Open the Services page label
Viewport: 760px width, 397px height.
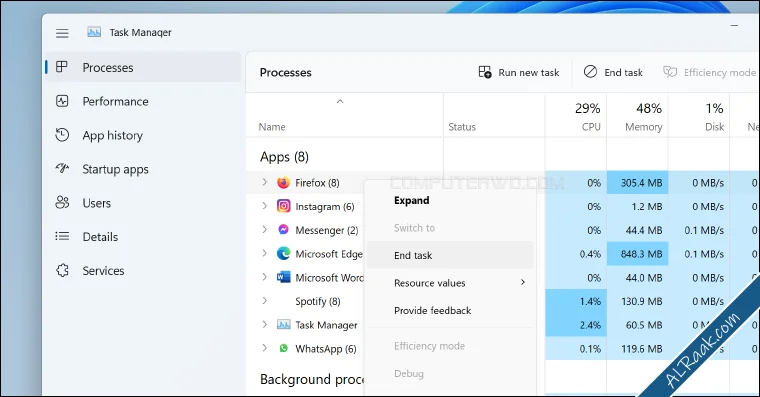103,270
